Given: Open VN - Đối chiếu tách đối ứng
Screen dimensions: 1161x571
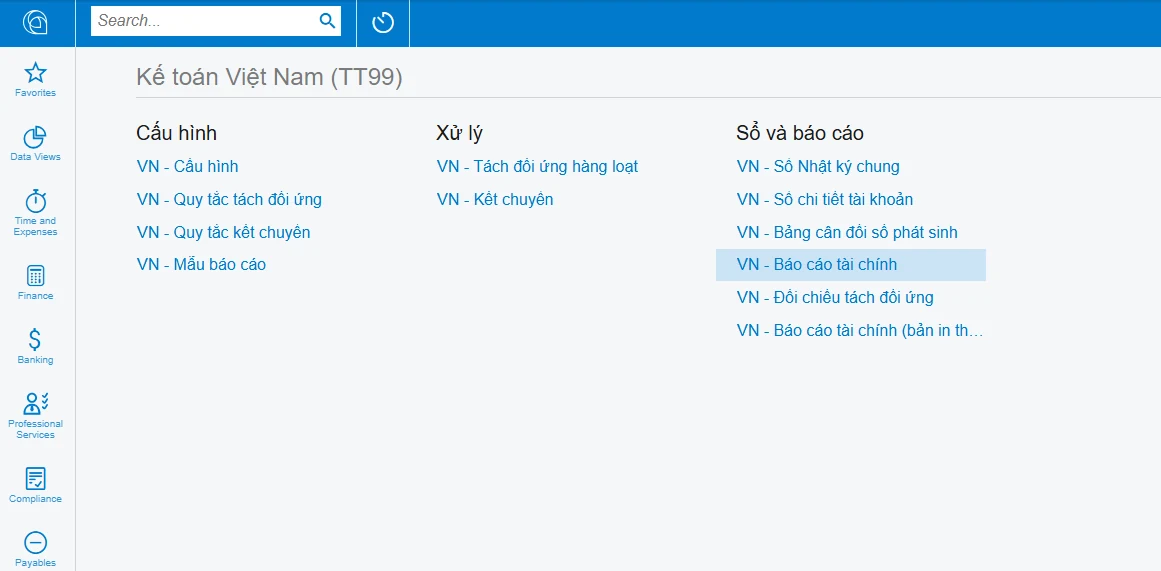Looking at the screenshot, I should (x=835, y=298).
